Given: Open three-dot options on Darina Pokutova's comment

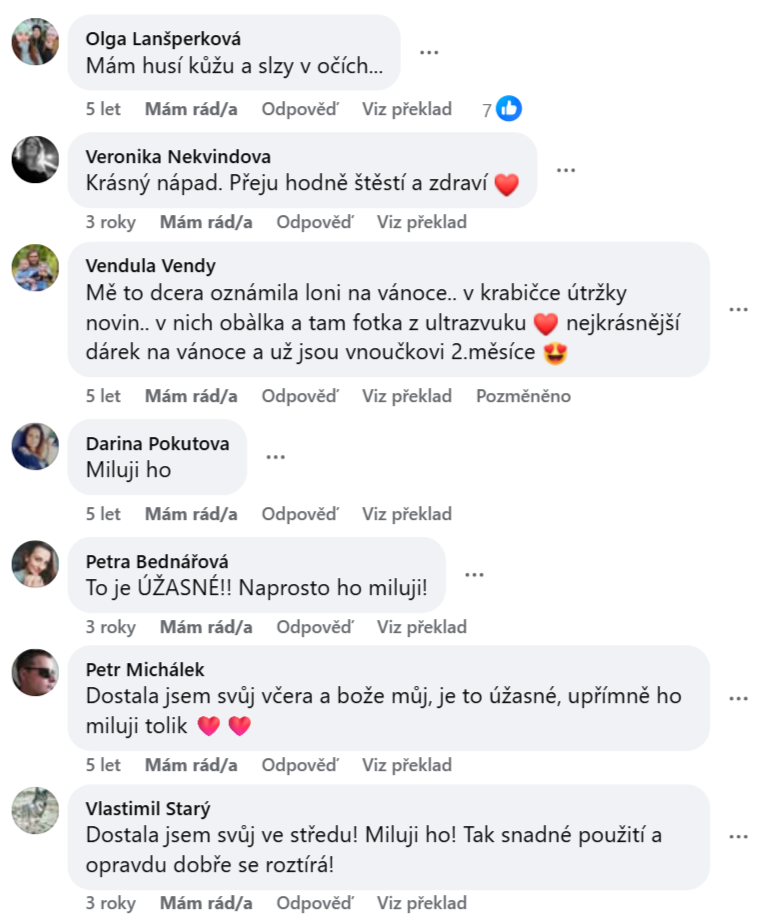Looking at the screenshot, I should pos(275,456).
